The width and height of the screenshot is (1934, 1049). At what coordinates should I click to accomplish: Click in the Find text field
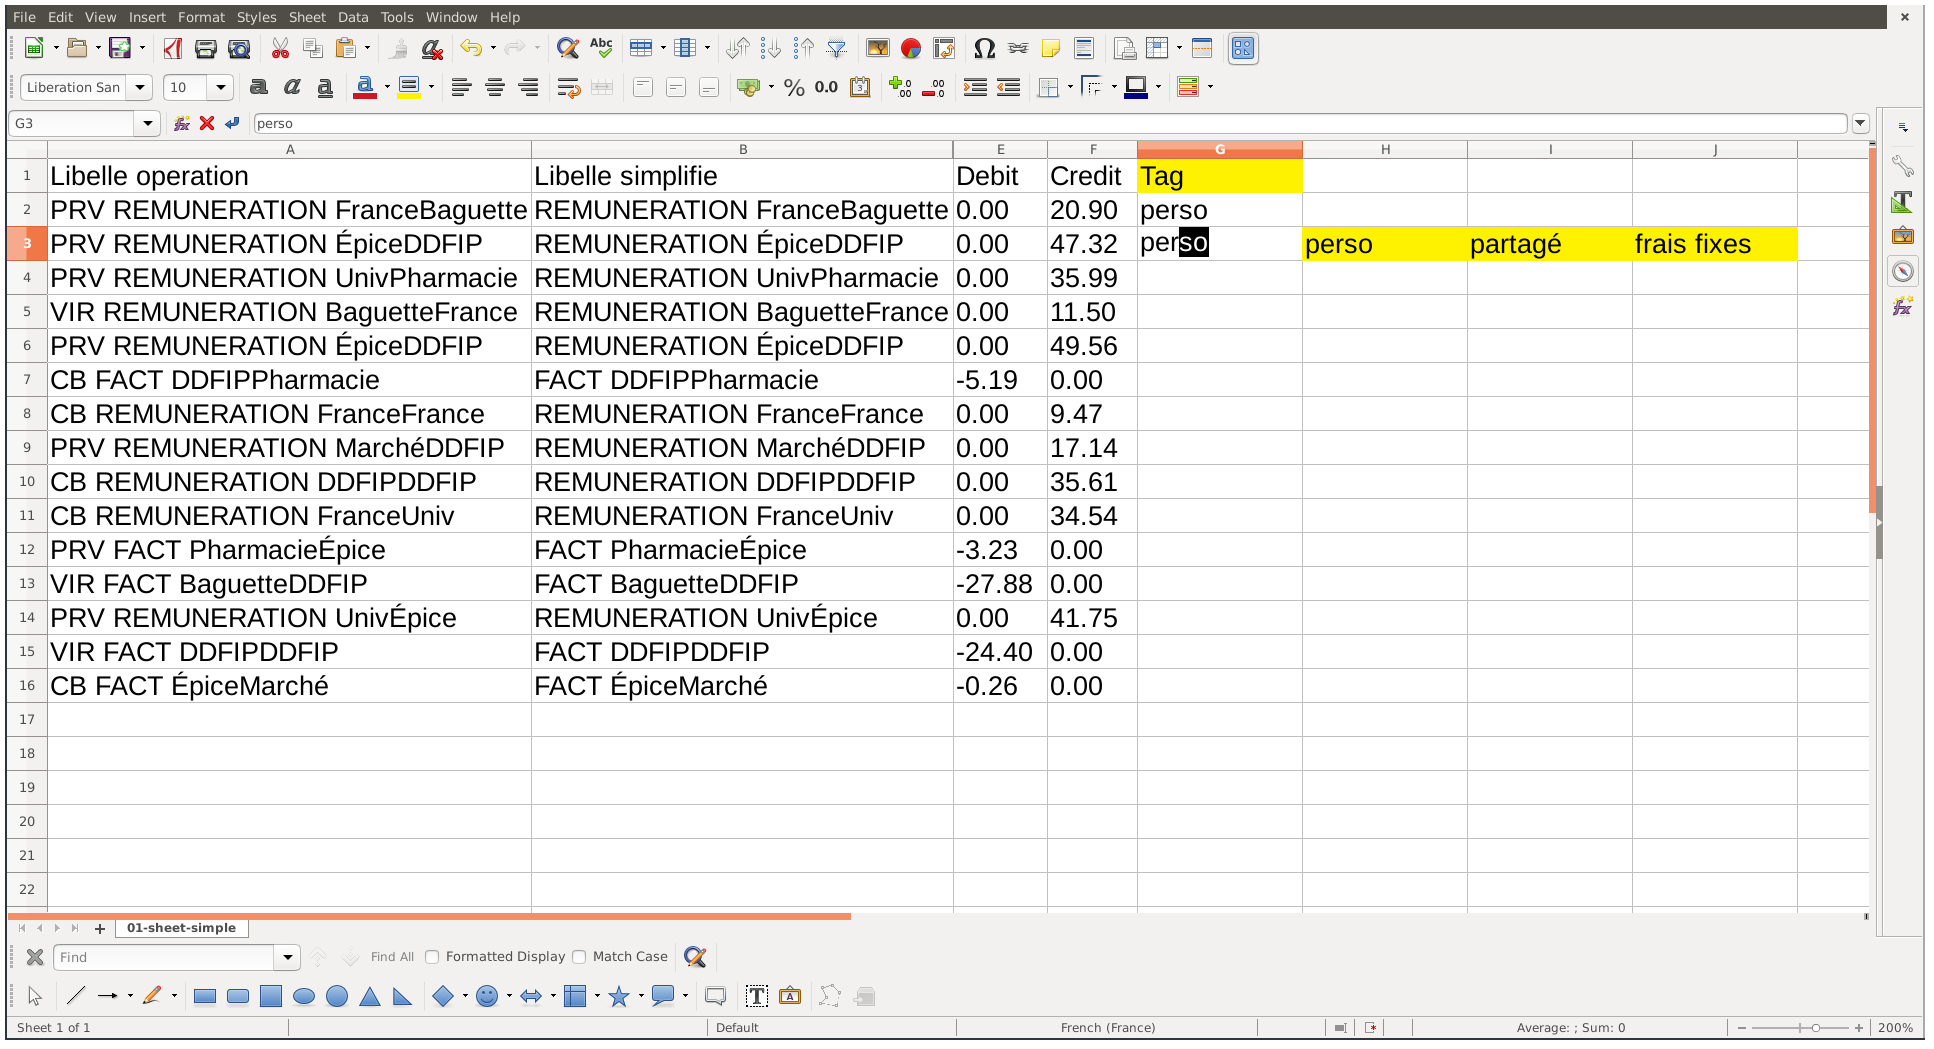165,957
